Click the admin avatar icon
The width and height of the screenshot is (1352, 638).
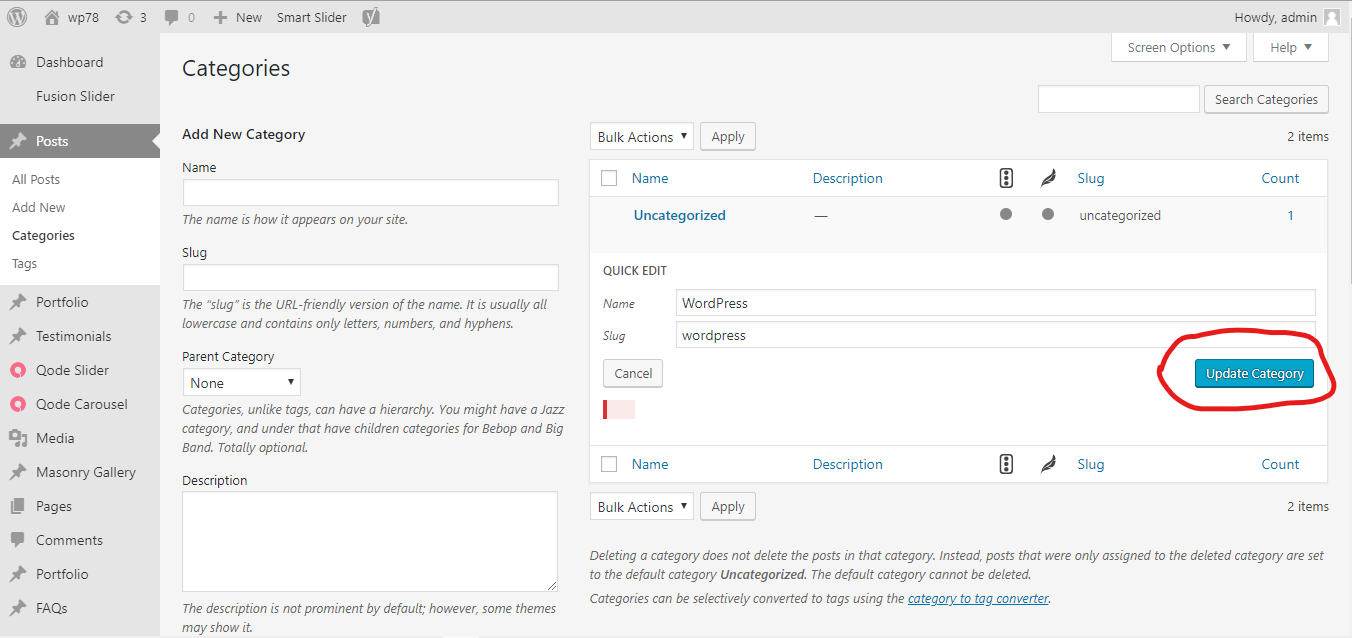(1332, 17)
